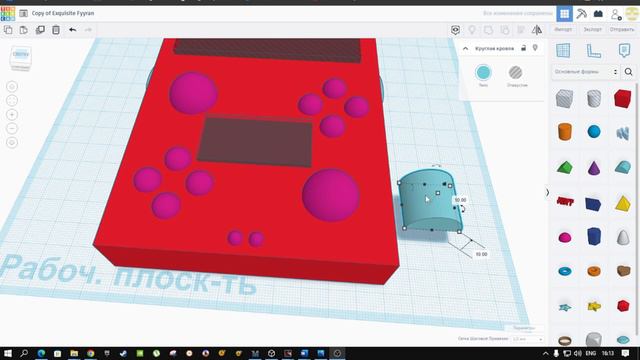Invite collaborator with person-plus icon
The image size is (640, 360).
tap(616, 14)
